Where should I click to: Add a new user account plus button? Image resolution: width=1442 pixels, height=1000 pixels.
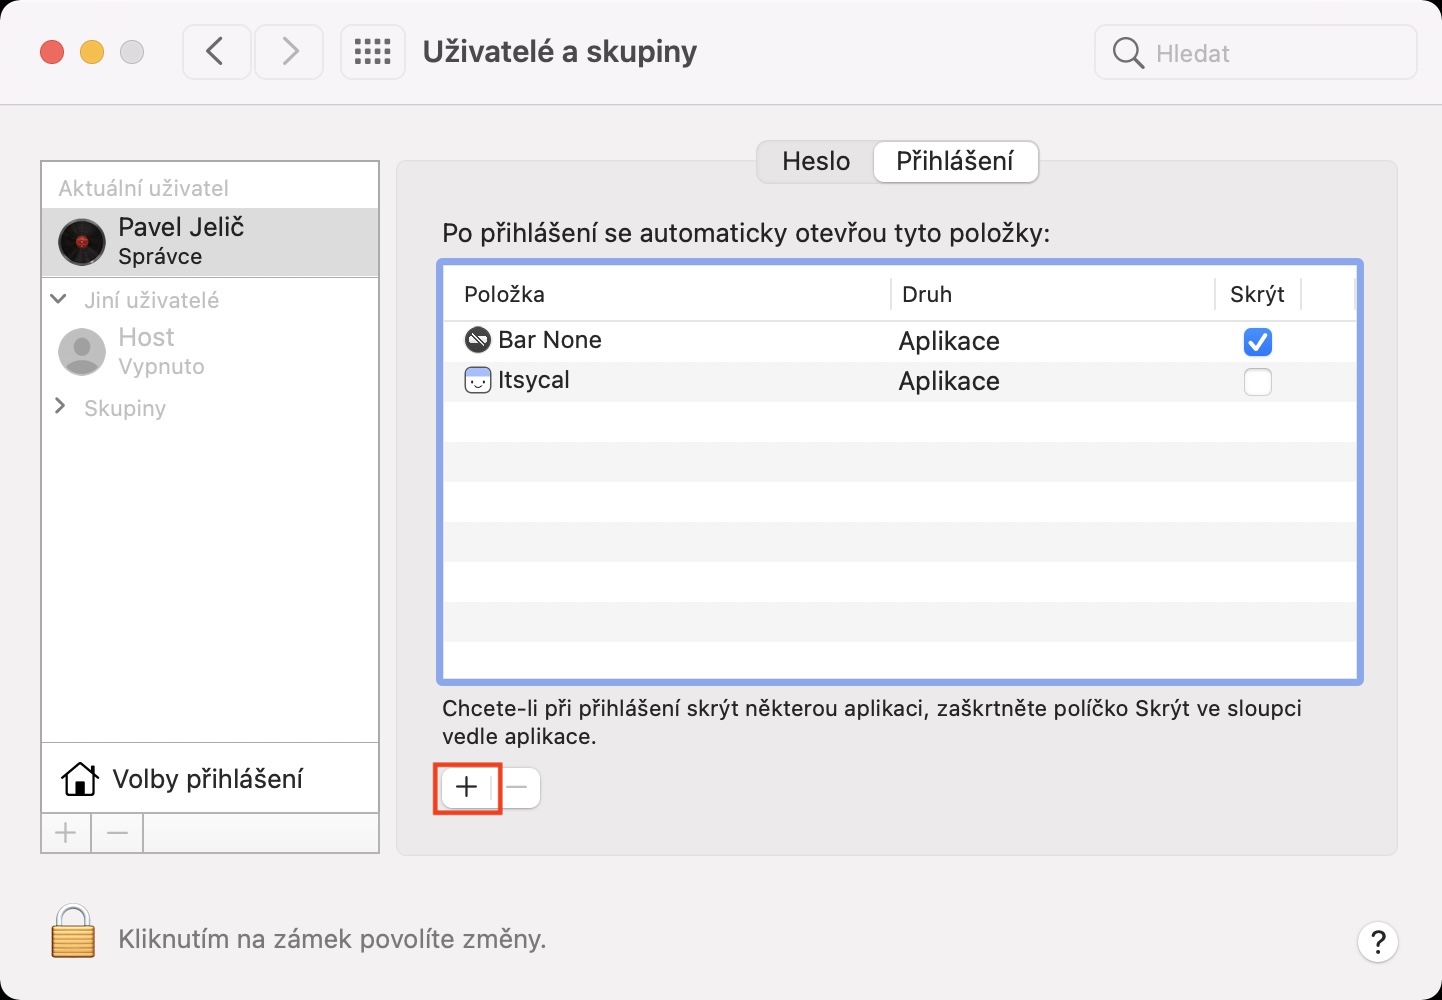(x=66, y=833)
